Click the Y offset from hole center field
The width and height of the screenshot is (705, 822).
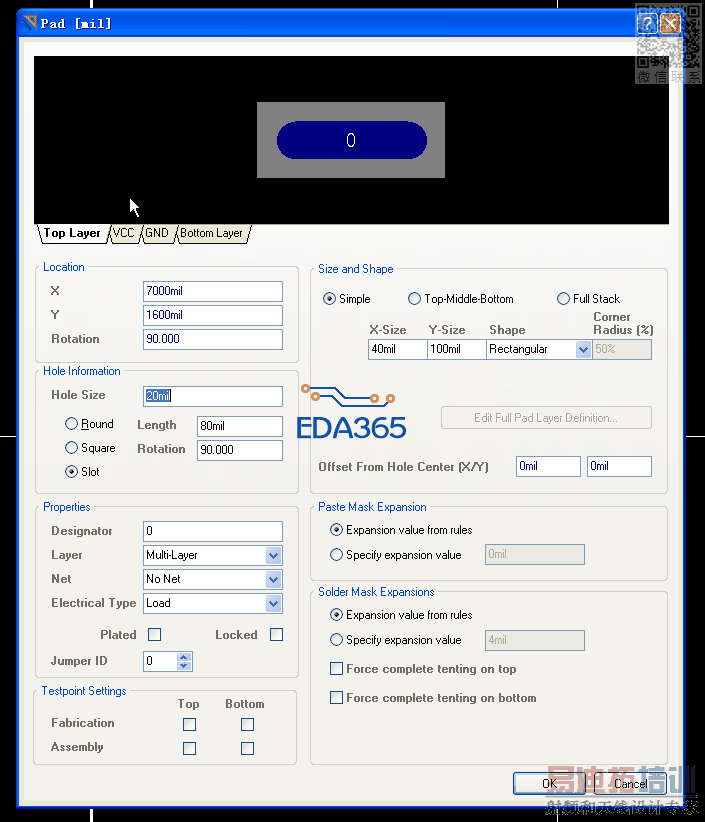click(x=619, y=466)
